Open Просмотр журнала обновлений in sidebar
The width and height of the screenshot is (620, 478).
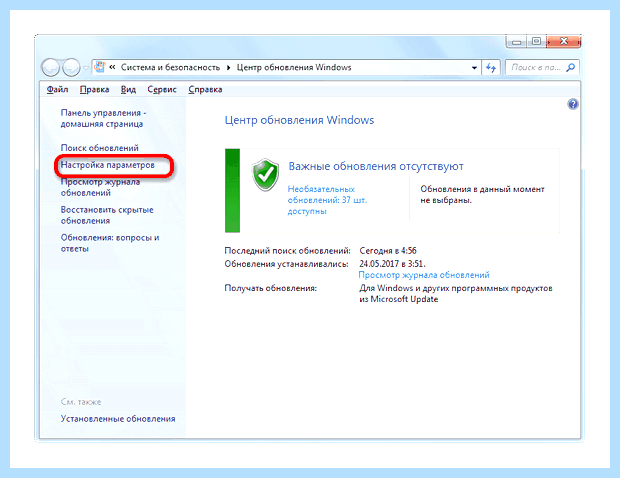(x=100, y=187)
